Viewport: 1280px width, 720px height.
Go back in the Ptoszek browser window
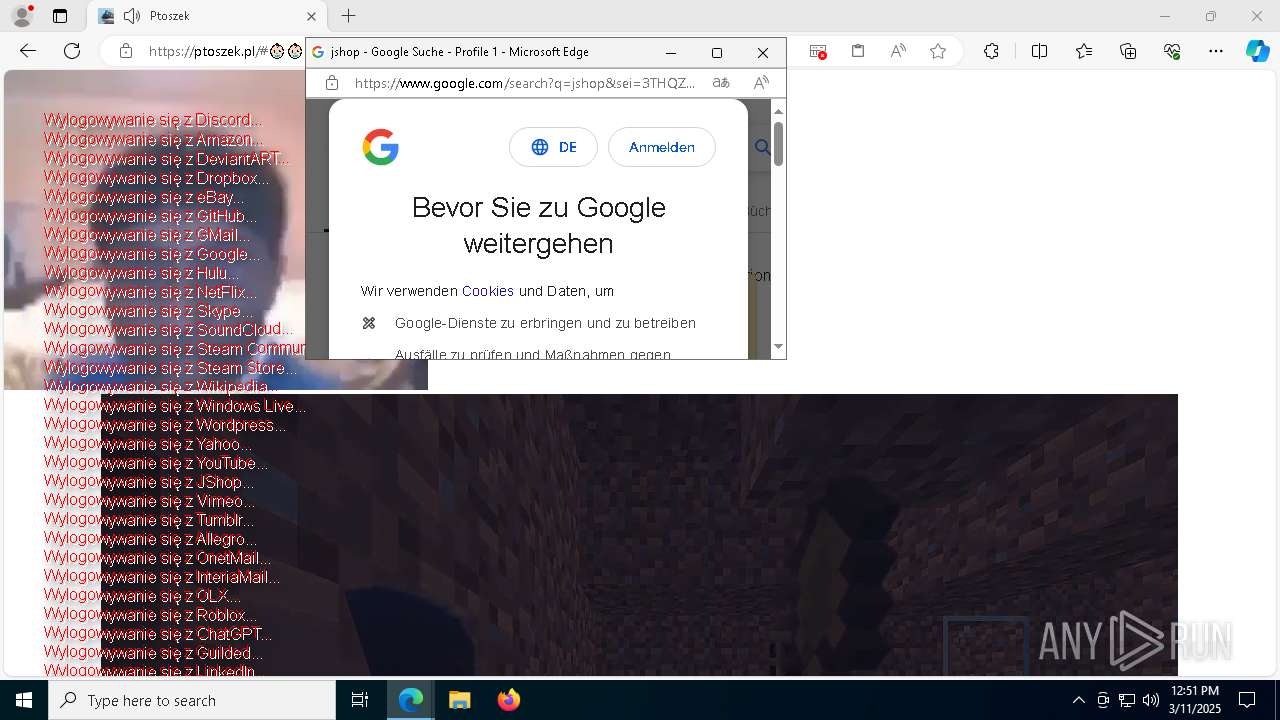[x=28, y=51]
